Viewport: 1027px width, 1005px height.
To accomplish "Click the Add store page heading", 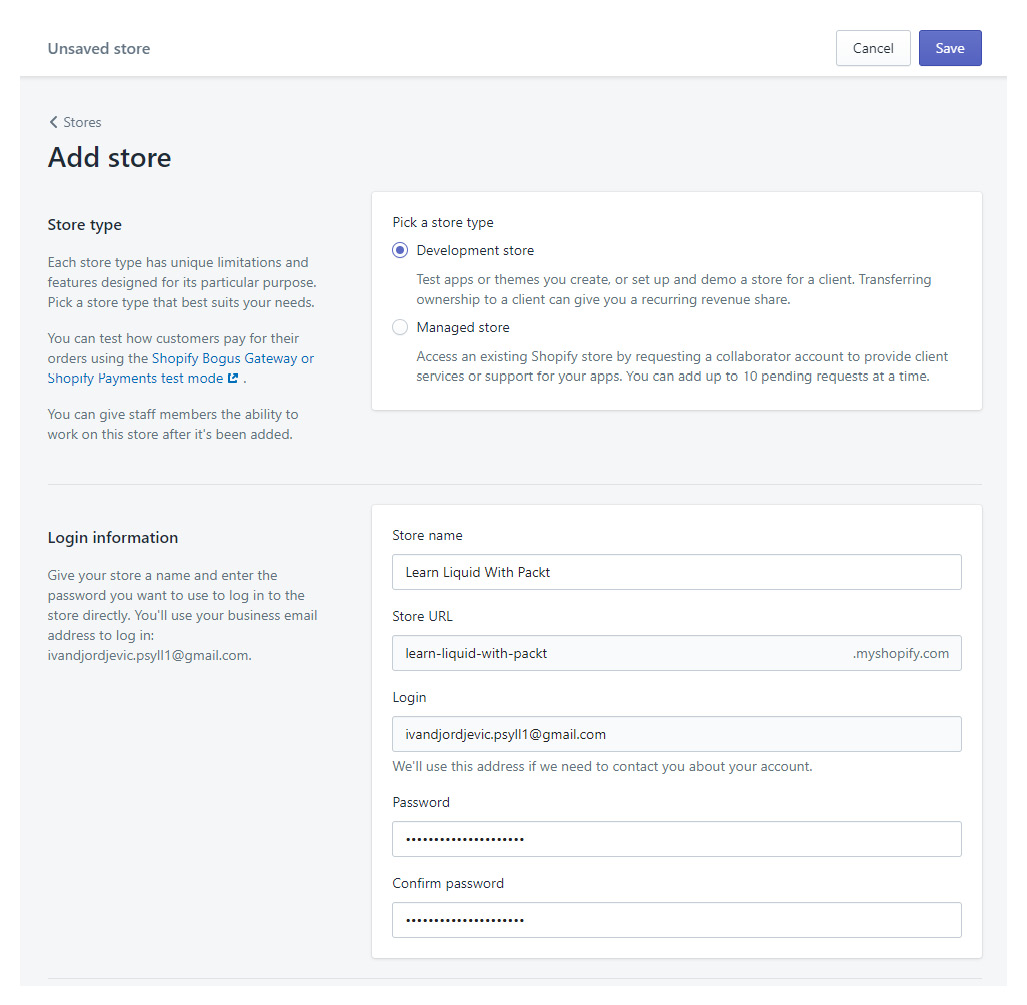I will 109,157.
